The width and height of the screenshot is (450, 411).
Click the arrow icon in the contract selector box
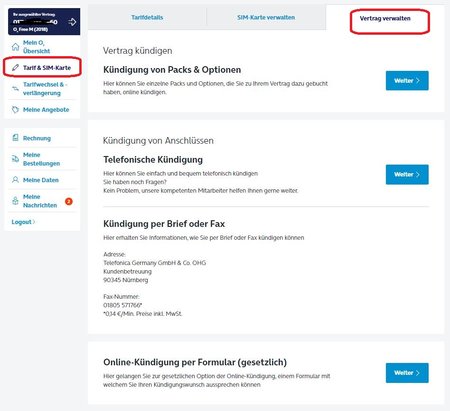(x=72, y=22)
